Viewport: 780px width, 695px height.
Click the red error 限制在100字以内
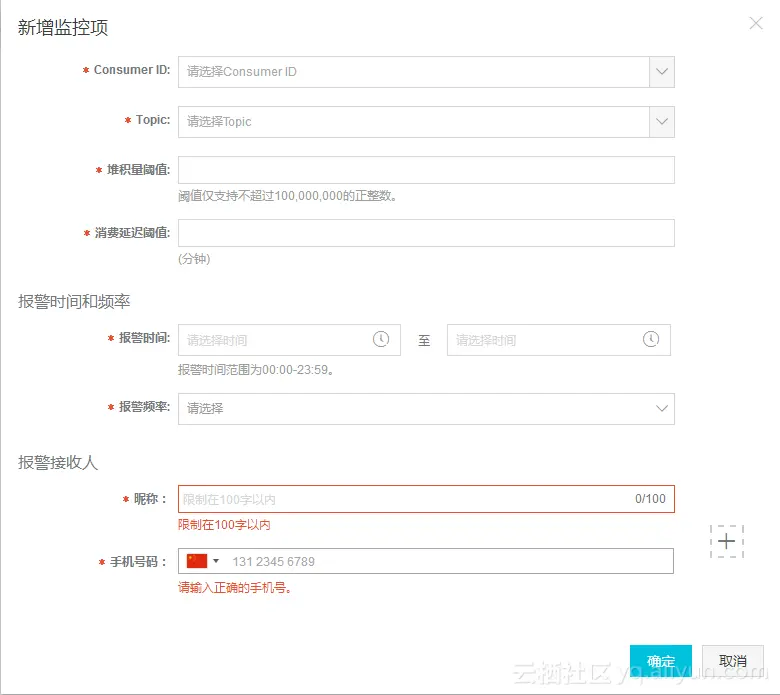(224, 525)
